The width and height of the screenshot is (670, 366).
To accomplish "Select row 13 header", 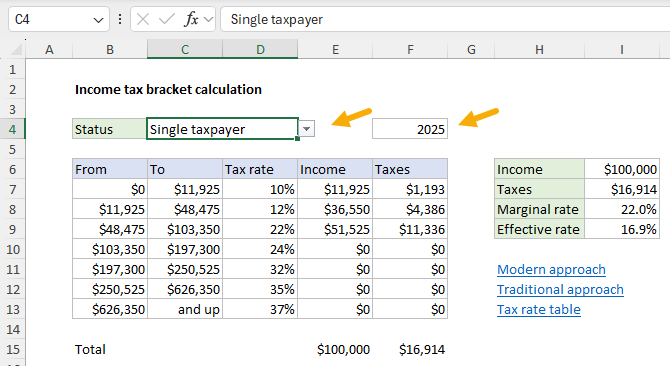I will pyautogui.click(x=13, y=310).
